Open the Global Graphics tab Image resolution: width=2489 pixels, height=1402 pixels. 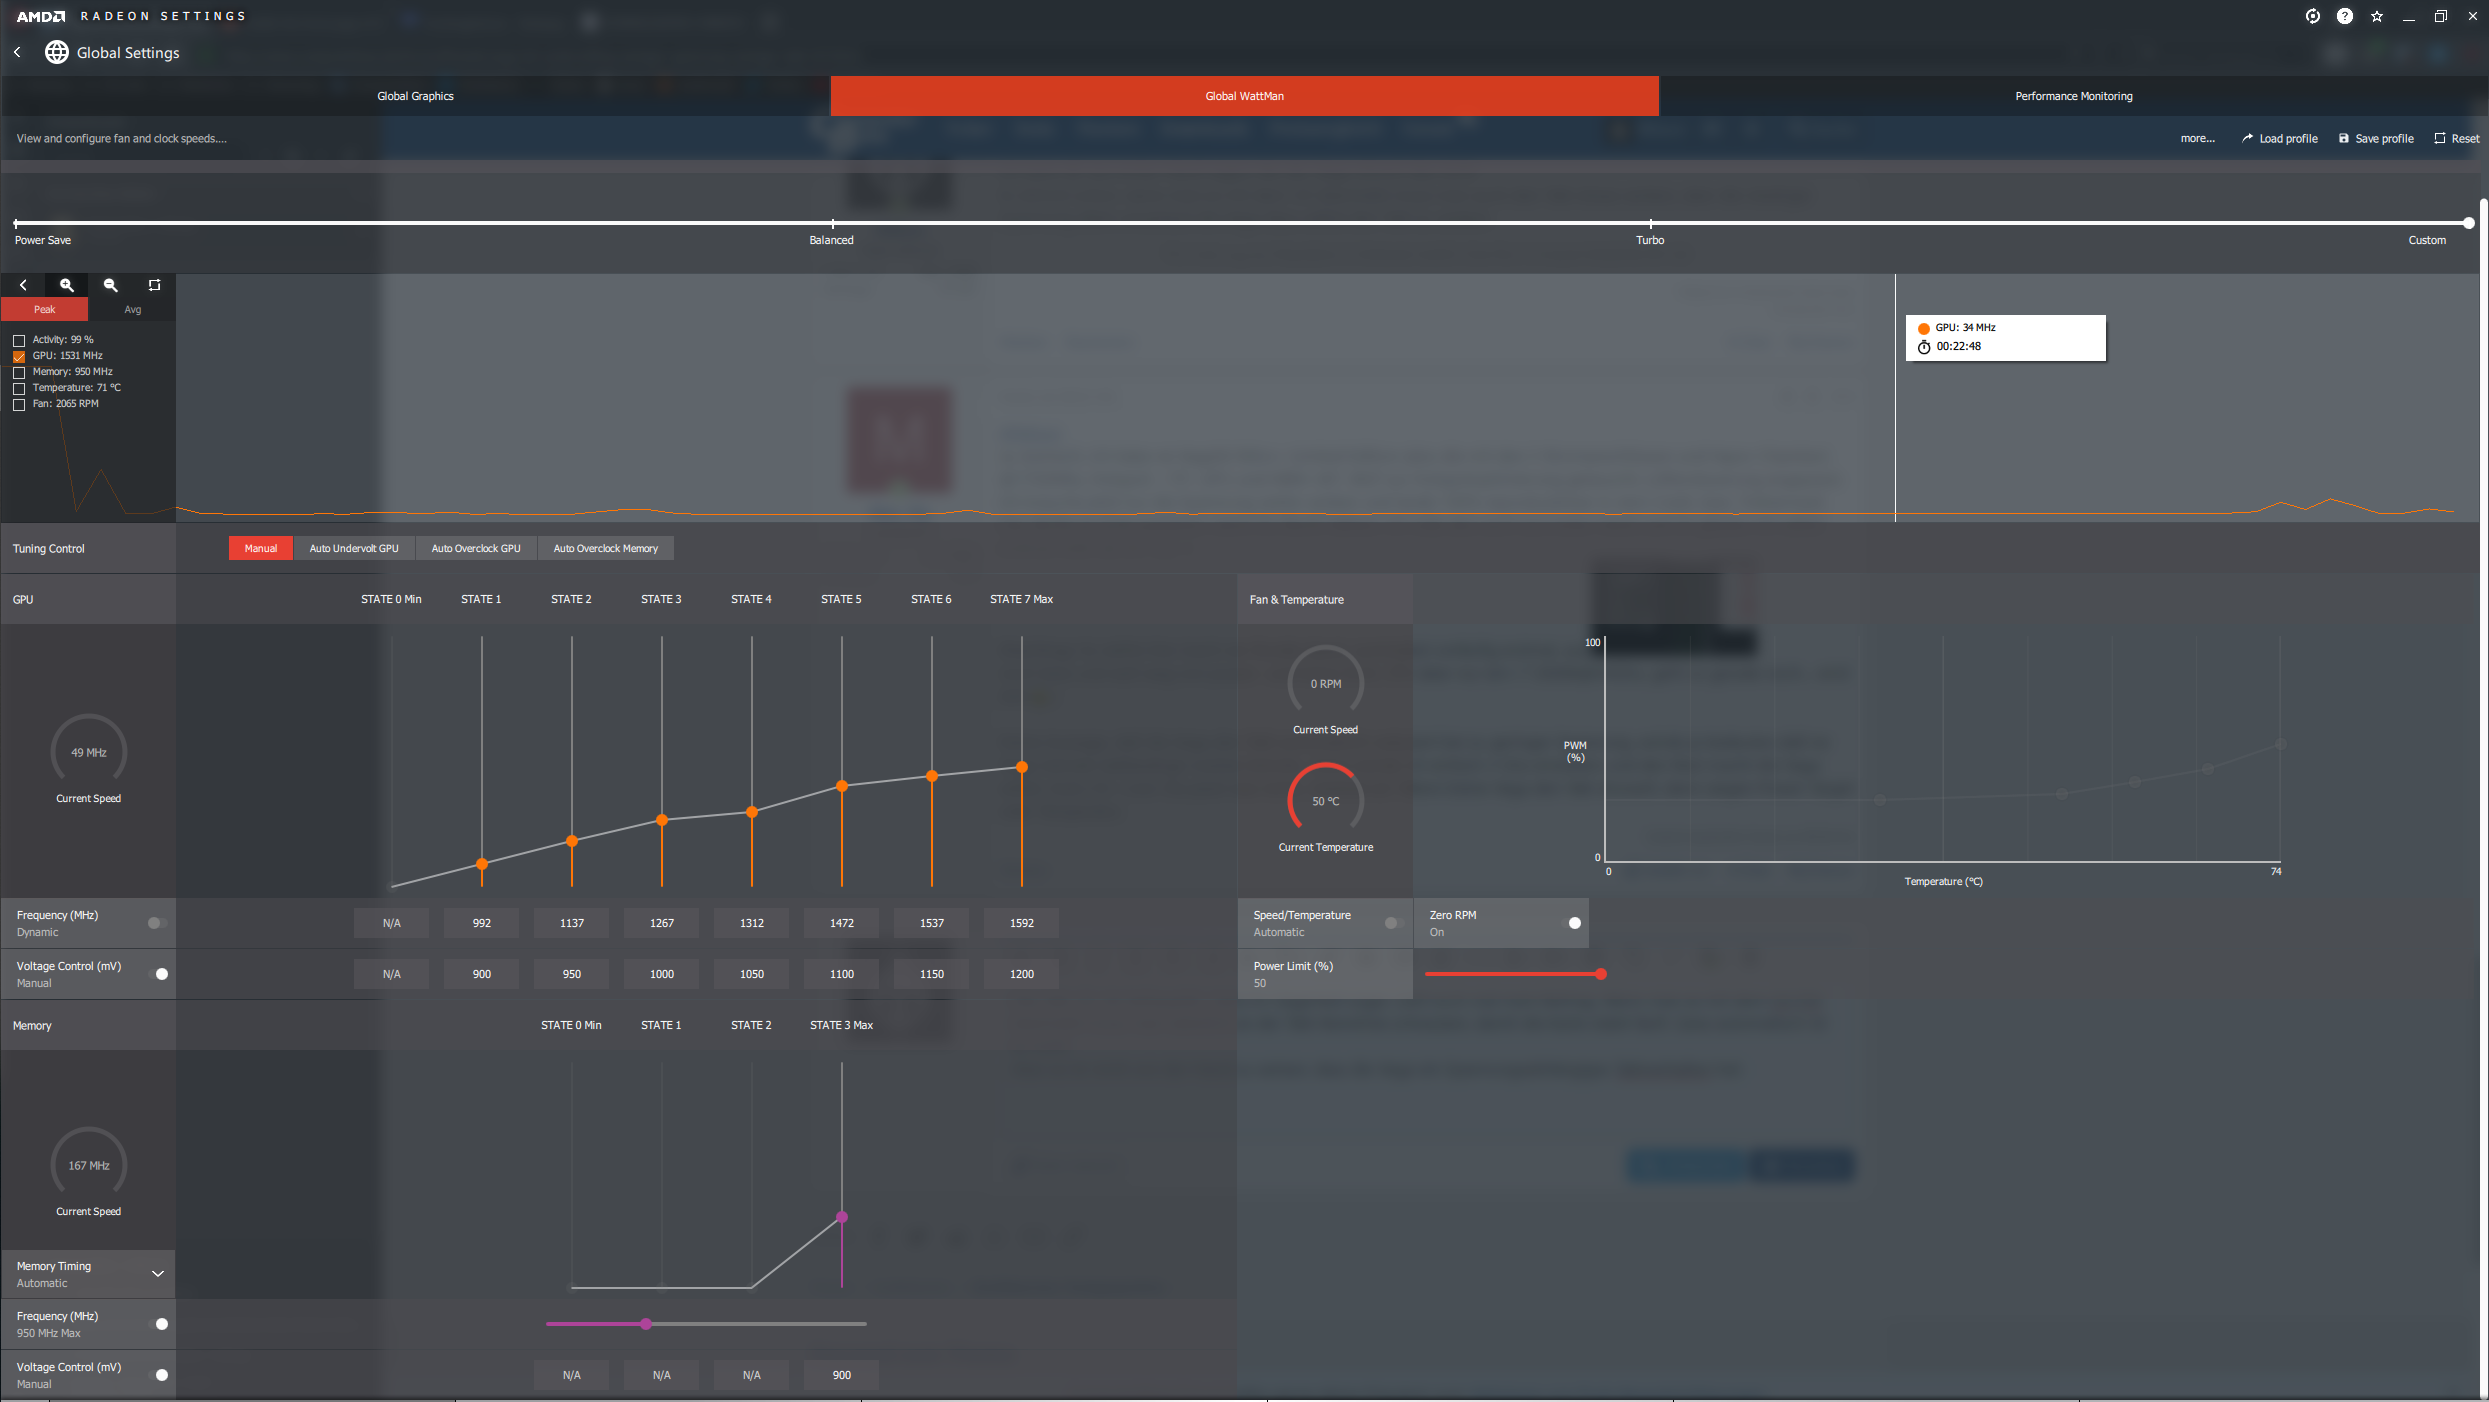point(415,96)
